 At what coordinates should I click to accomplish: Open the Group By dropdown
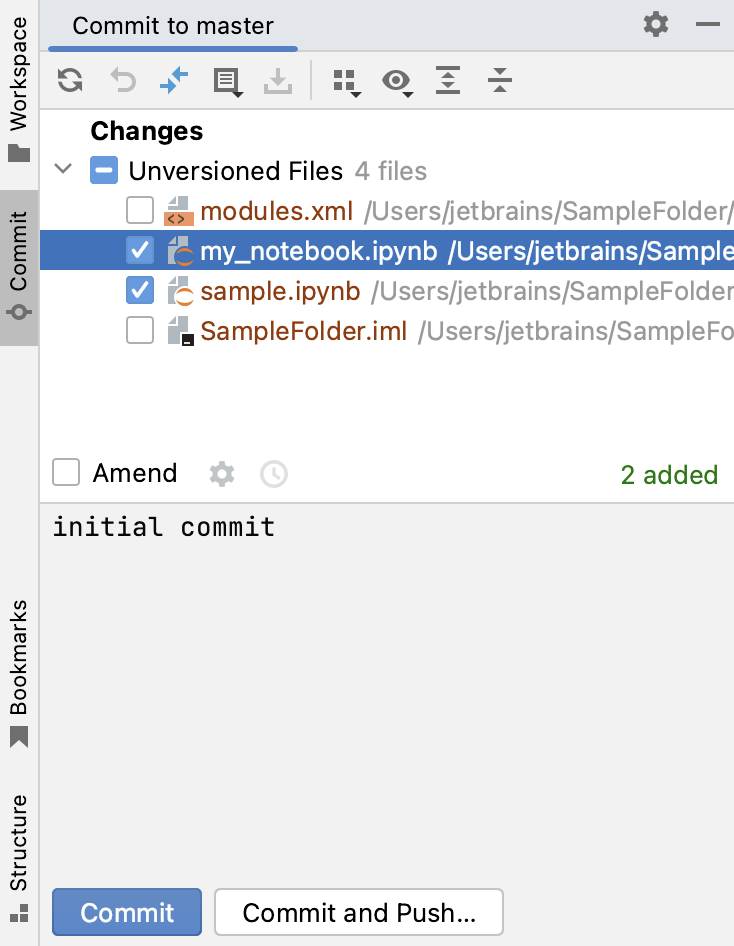[x=345, y=81]
